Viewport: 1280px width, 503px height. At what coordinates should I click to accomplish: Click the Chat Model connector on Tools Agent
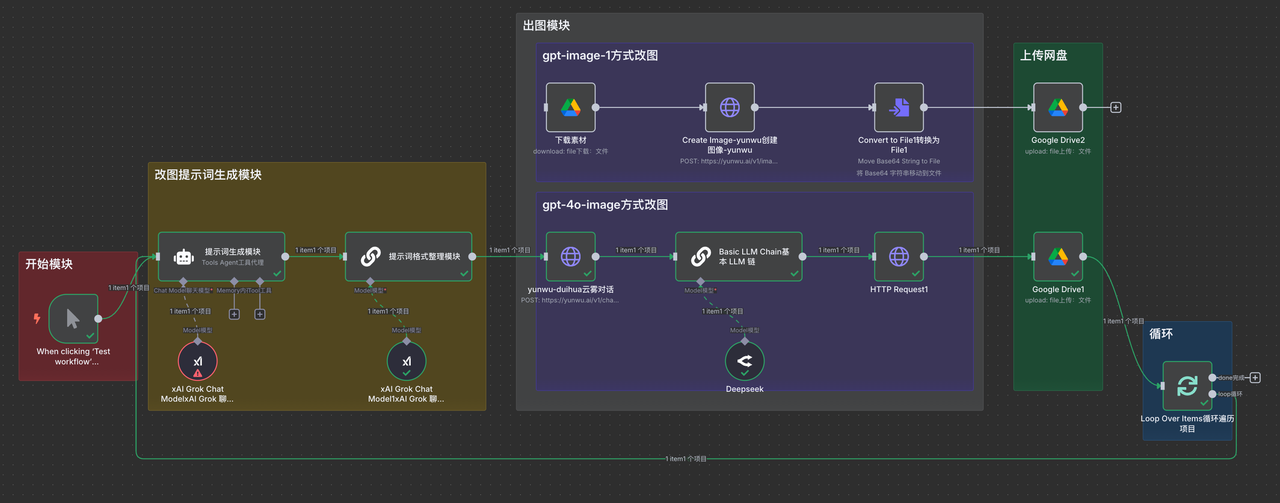point(183,282)
